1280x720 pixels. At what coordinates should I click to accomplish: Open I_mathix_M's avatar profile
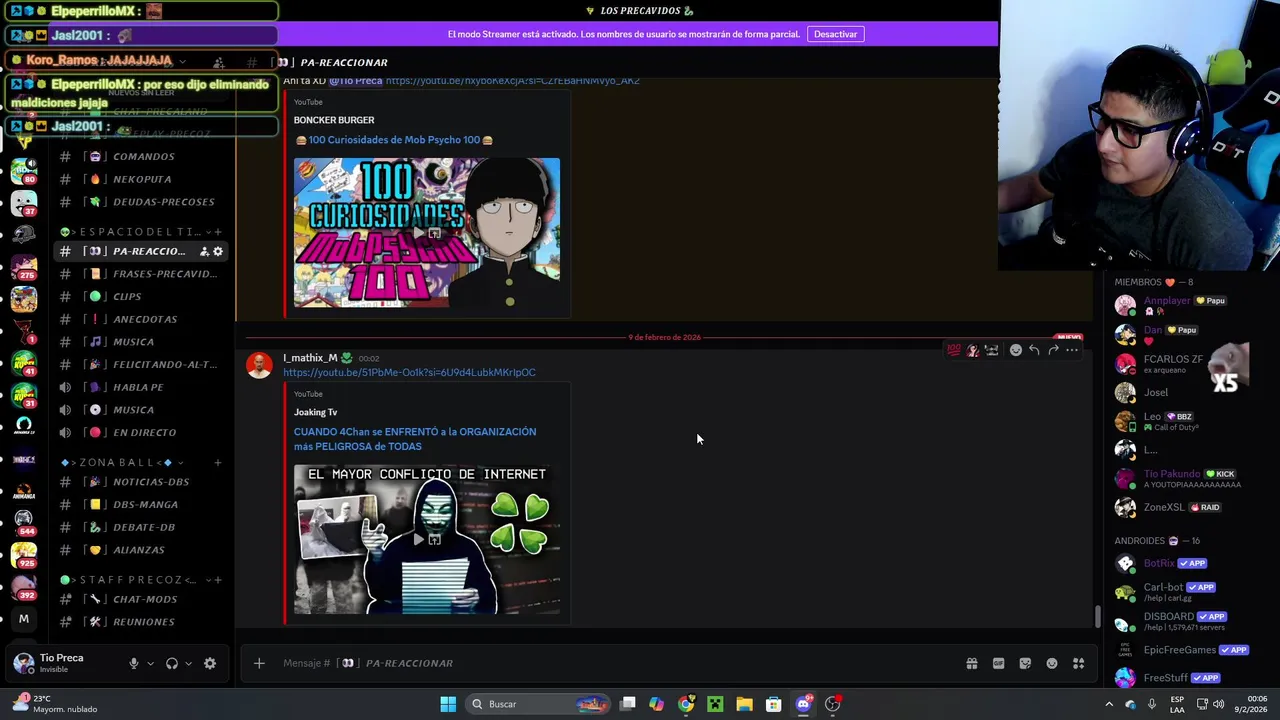(259, 365)
